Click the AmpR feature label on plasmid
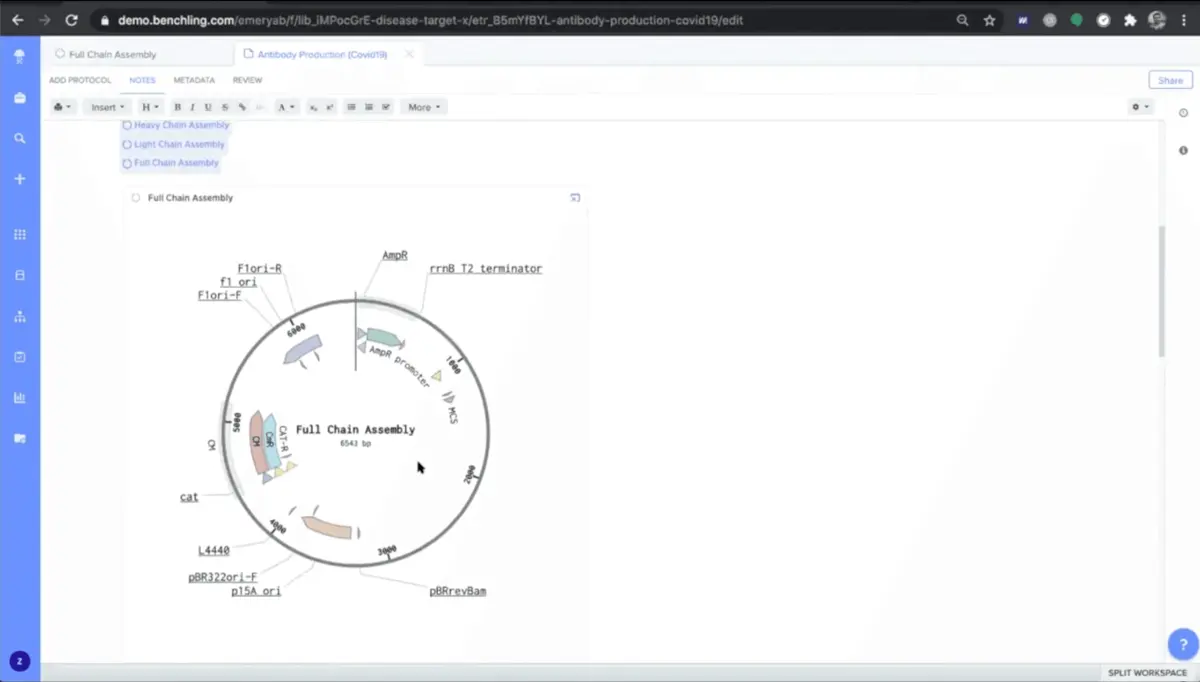The width and height of the screenshot is (1200, 682). tap(395, 256)
